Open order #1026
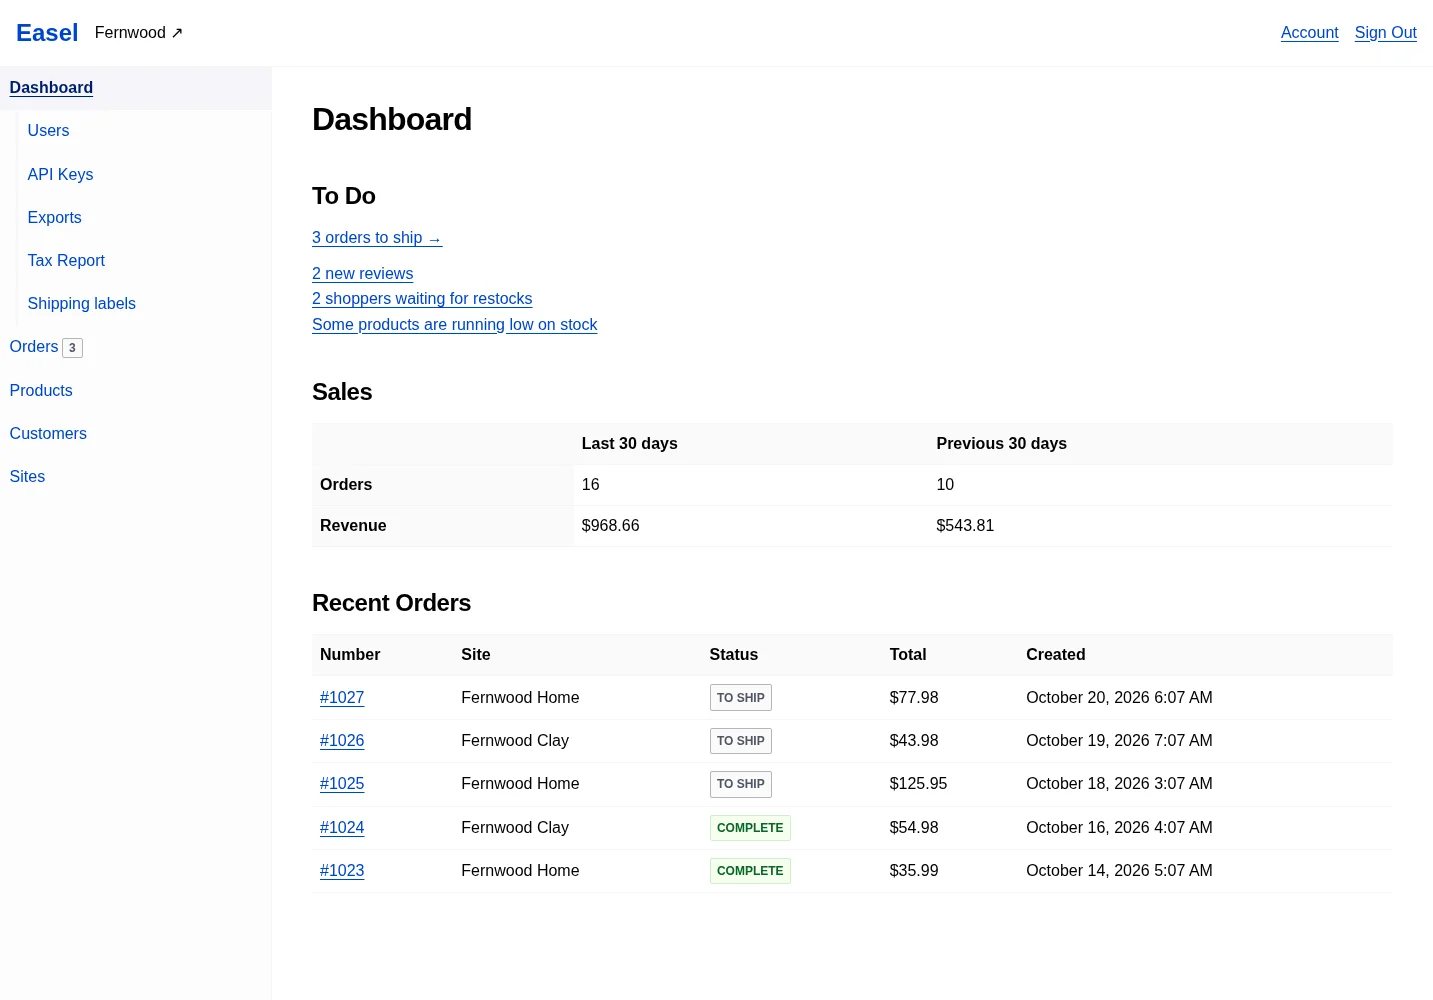Image resolution: width=1433 pixels, height=1000 pixels. pyautogui.click(x=342, y=741)
